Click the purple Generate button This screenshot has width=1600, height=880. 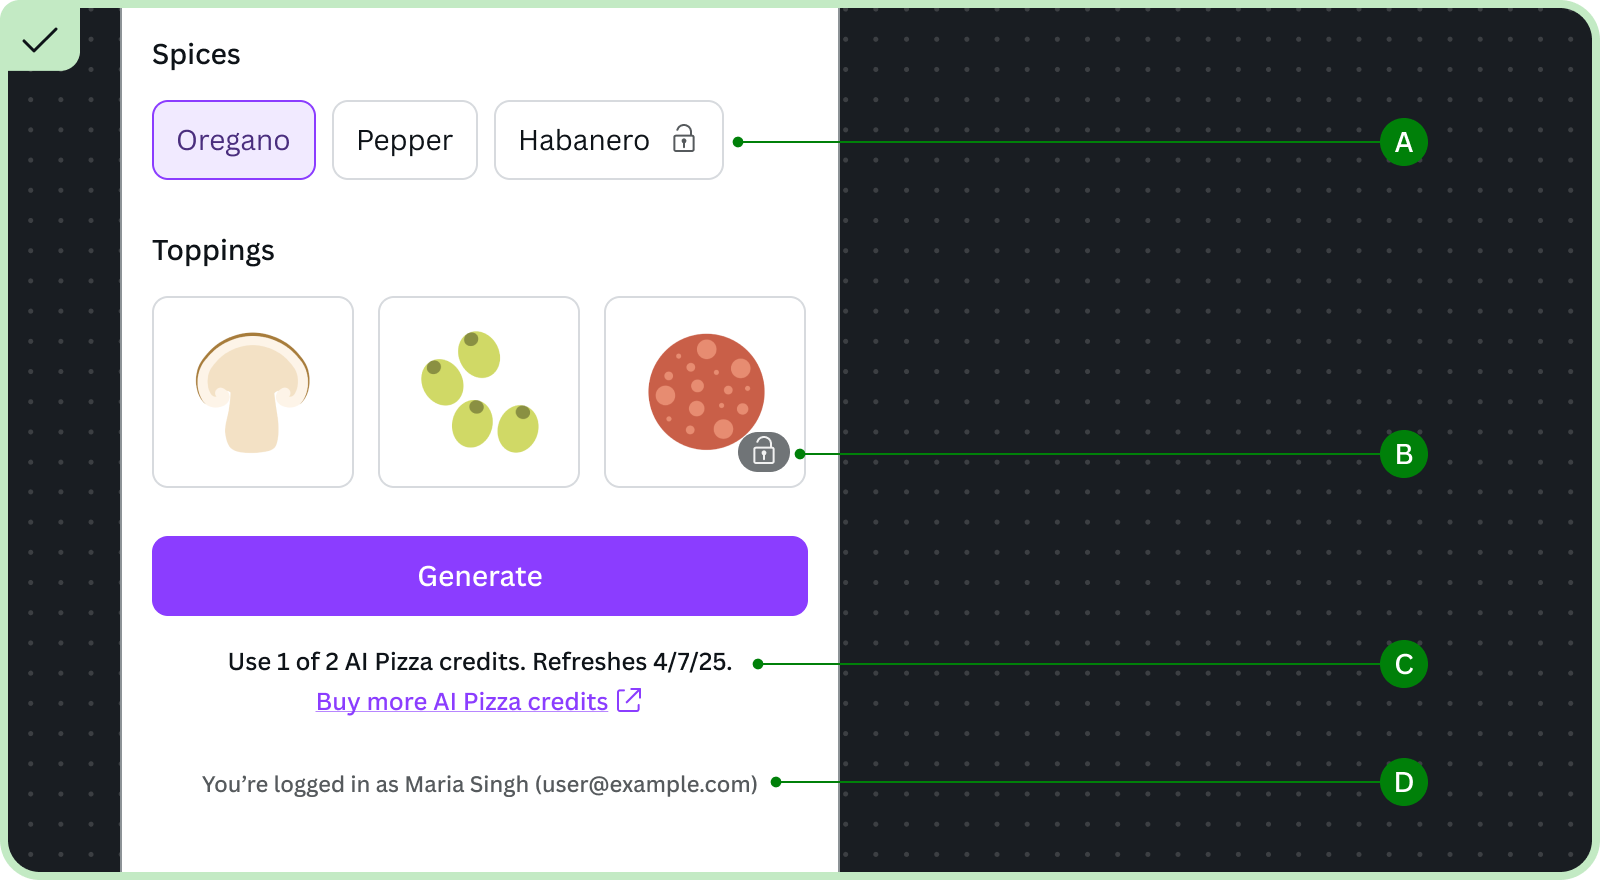tap(480, 576)
